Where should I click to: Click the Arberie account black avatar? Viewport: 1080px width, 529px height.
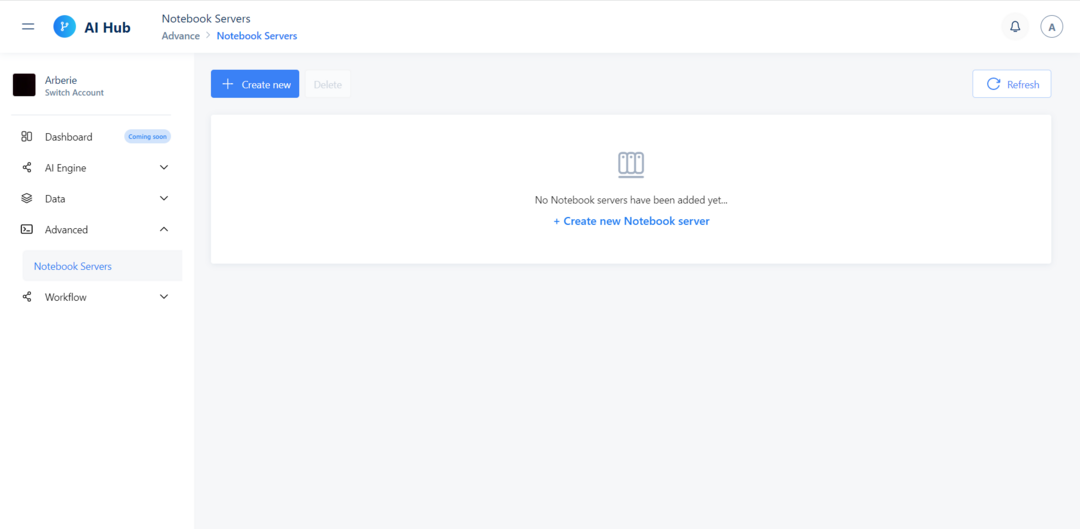pos(24,85)
